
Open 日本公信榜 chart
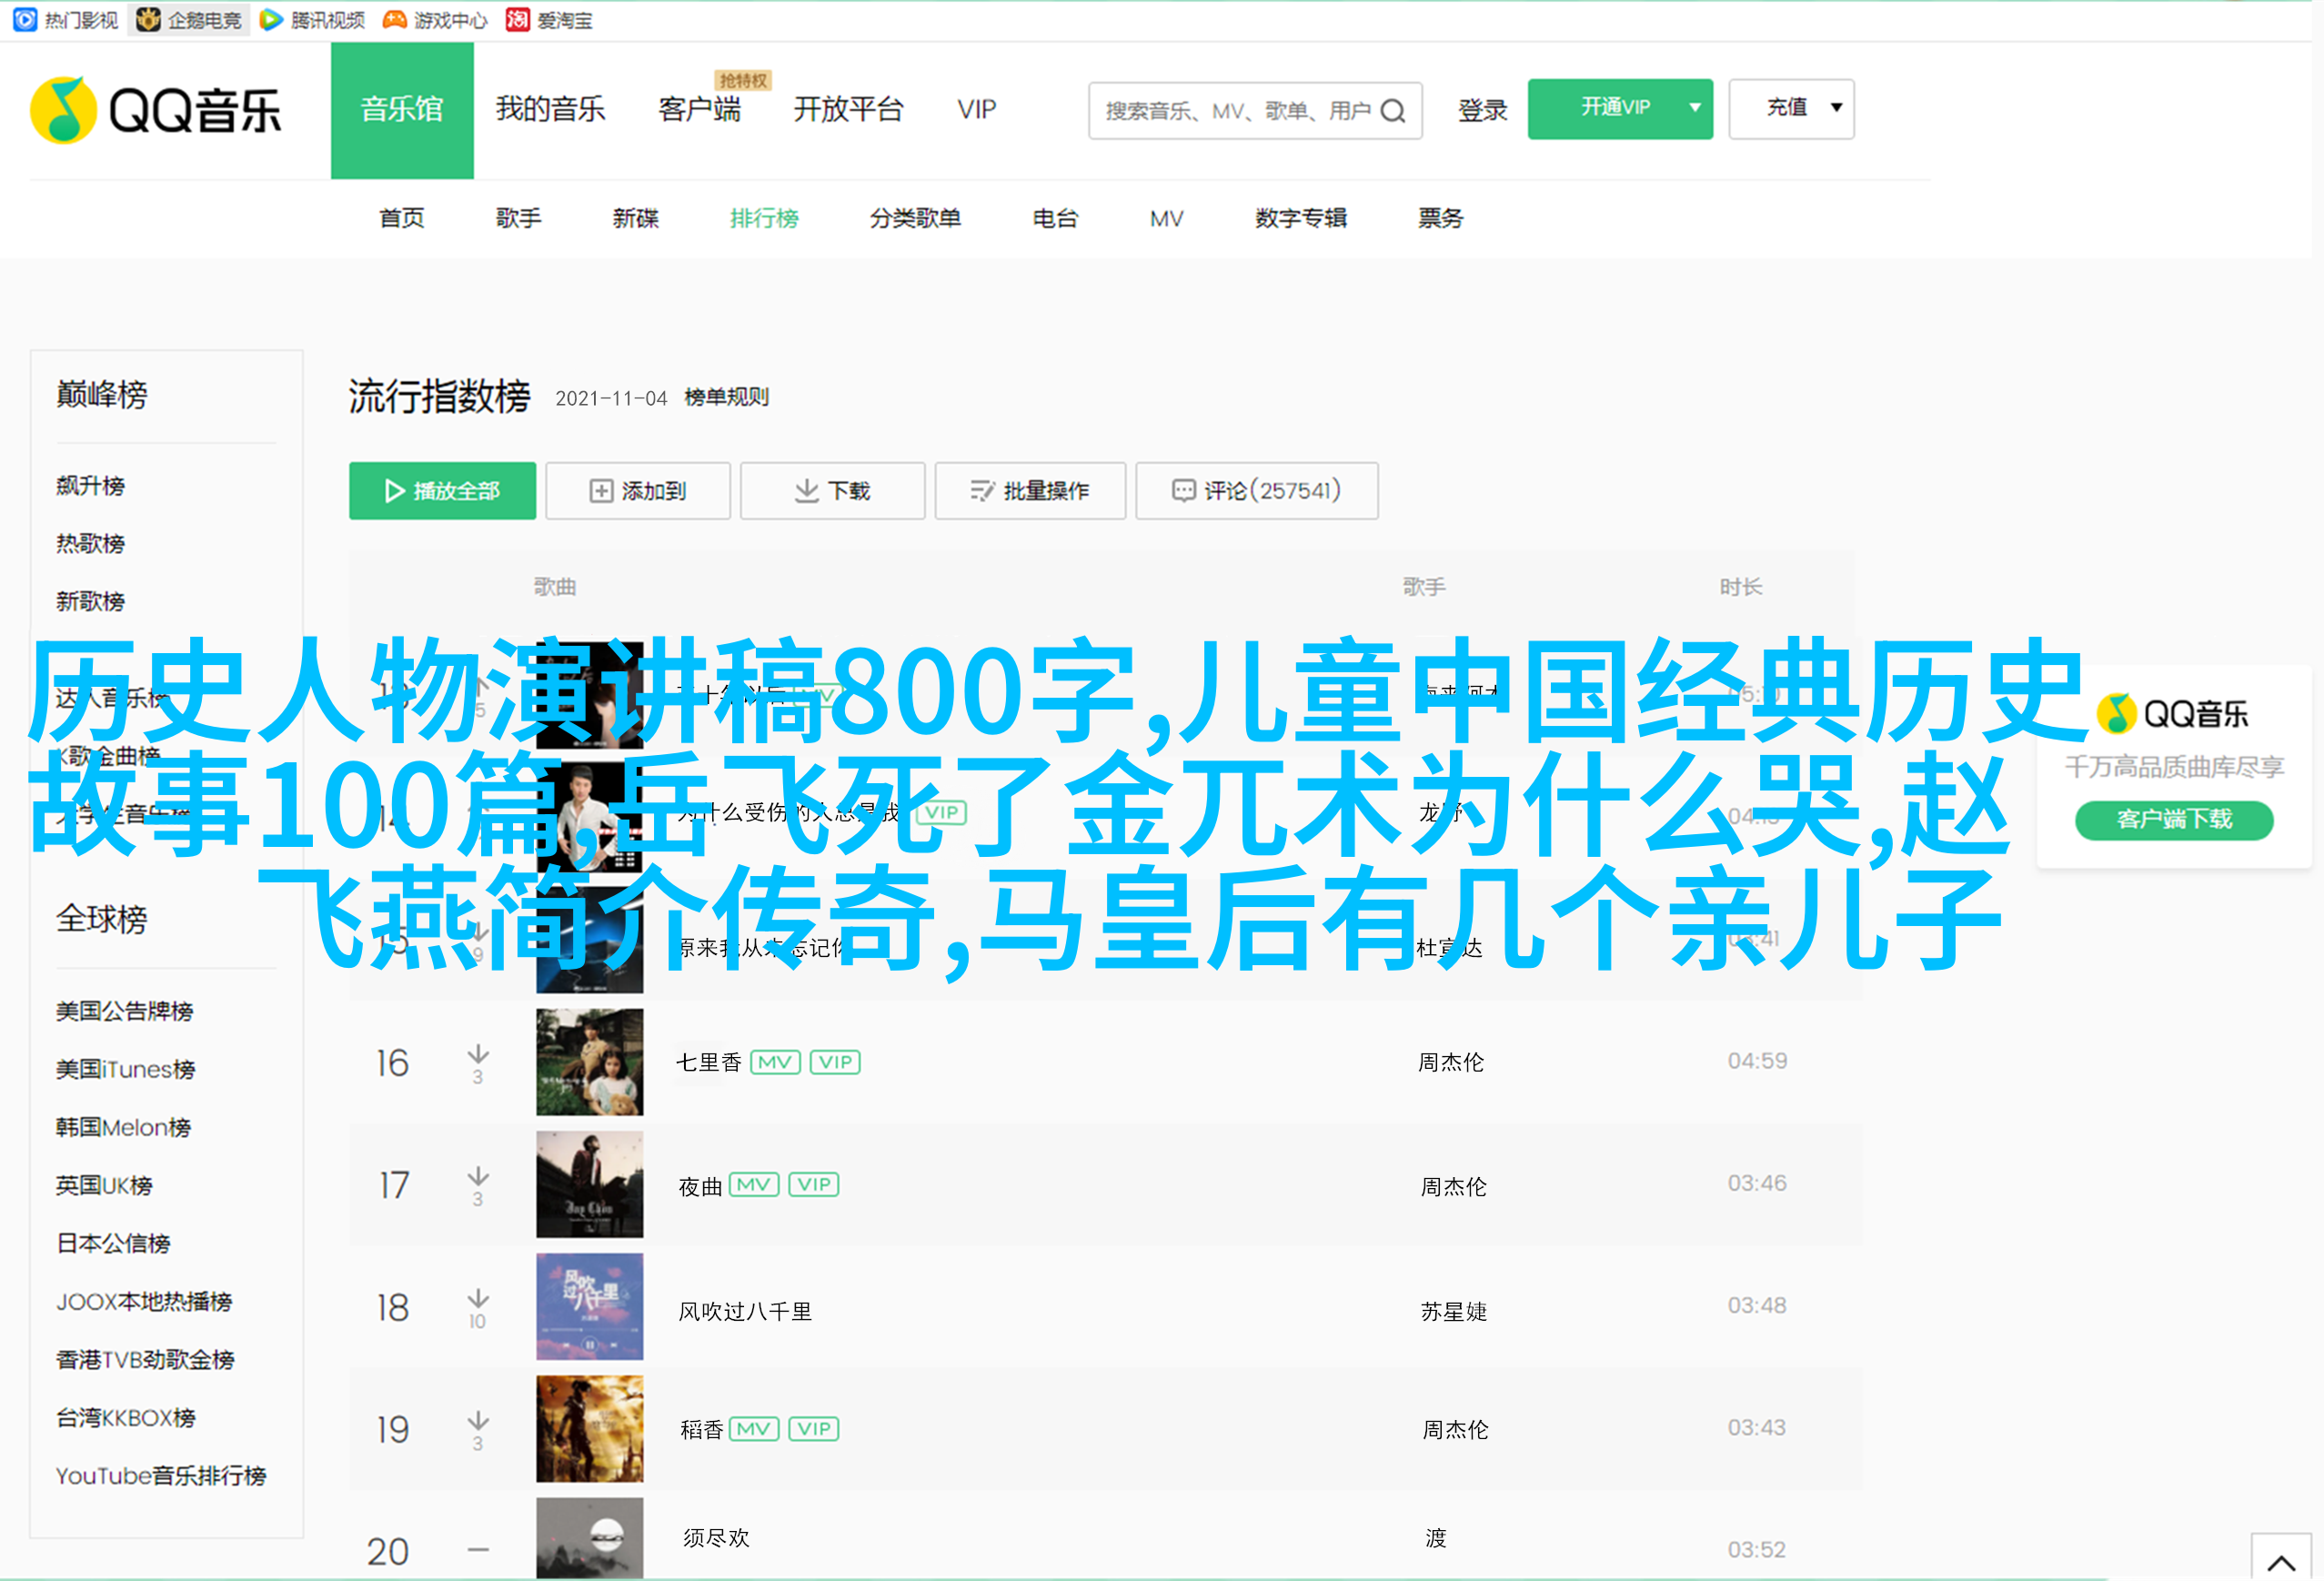click(113, 1244)
